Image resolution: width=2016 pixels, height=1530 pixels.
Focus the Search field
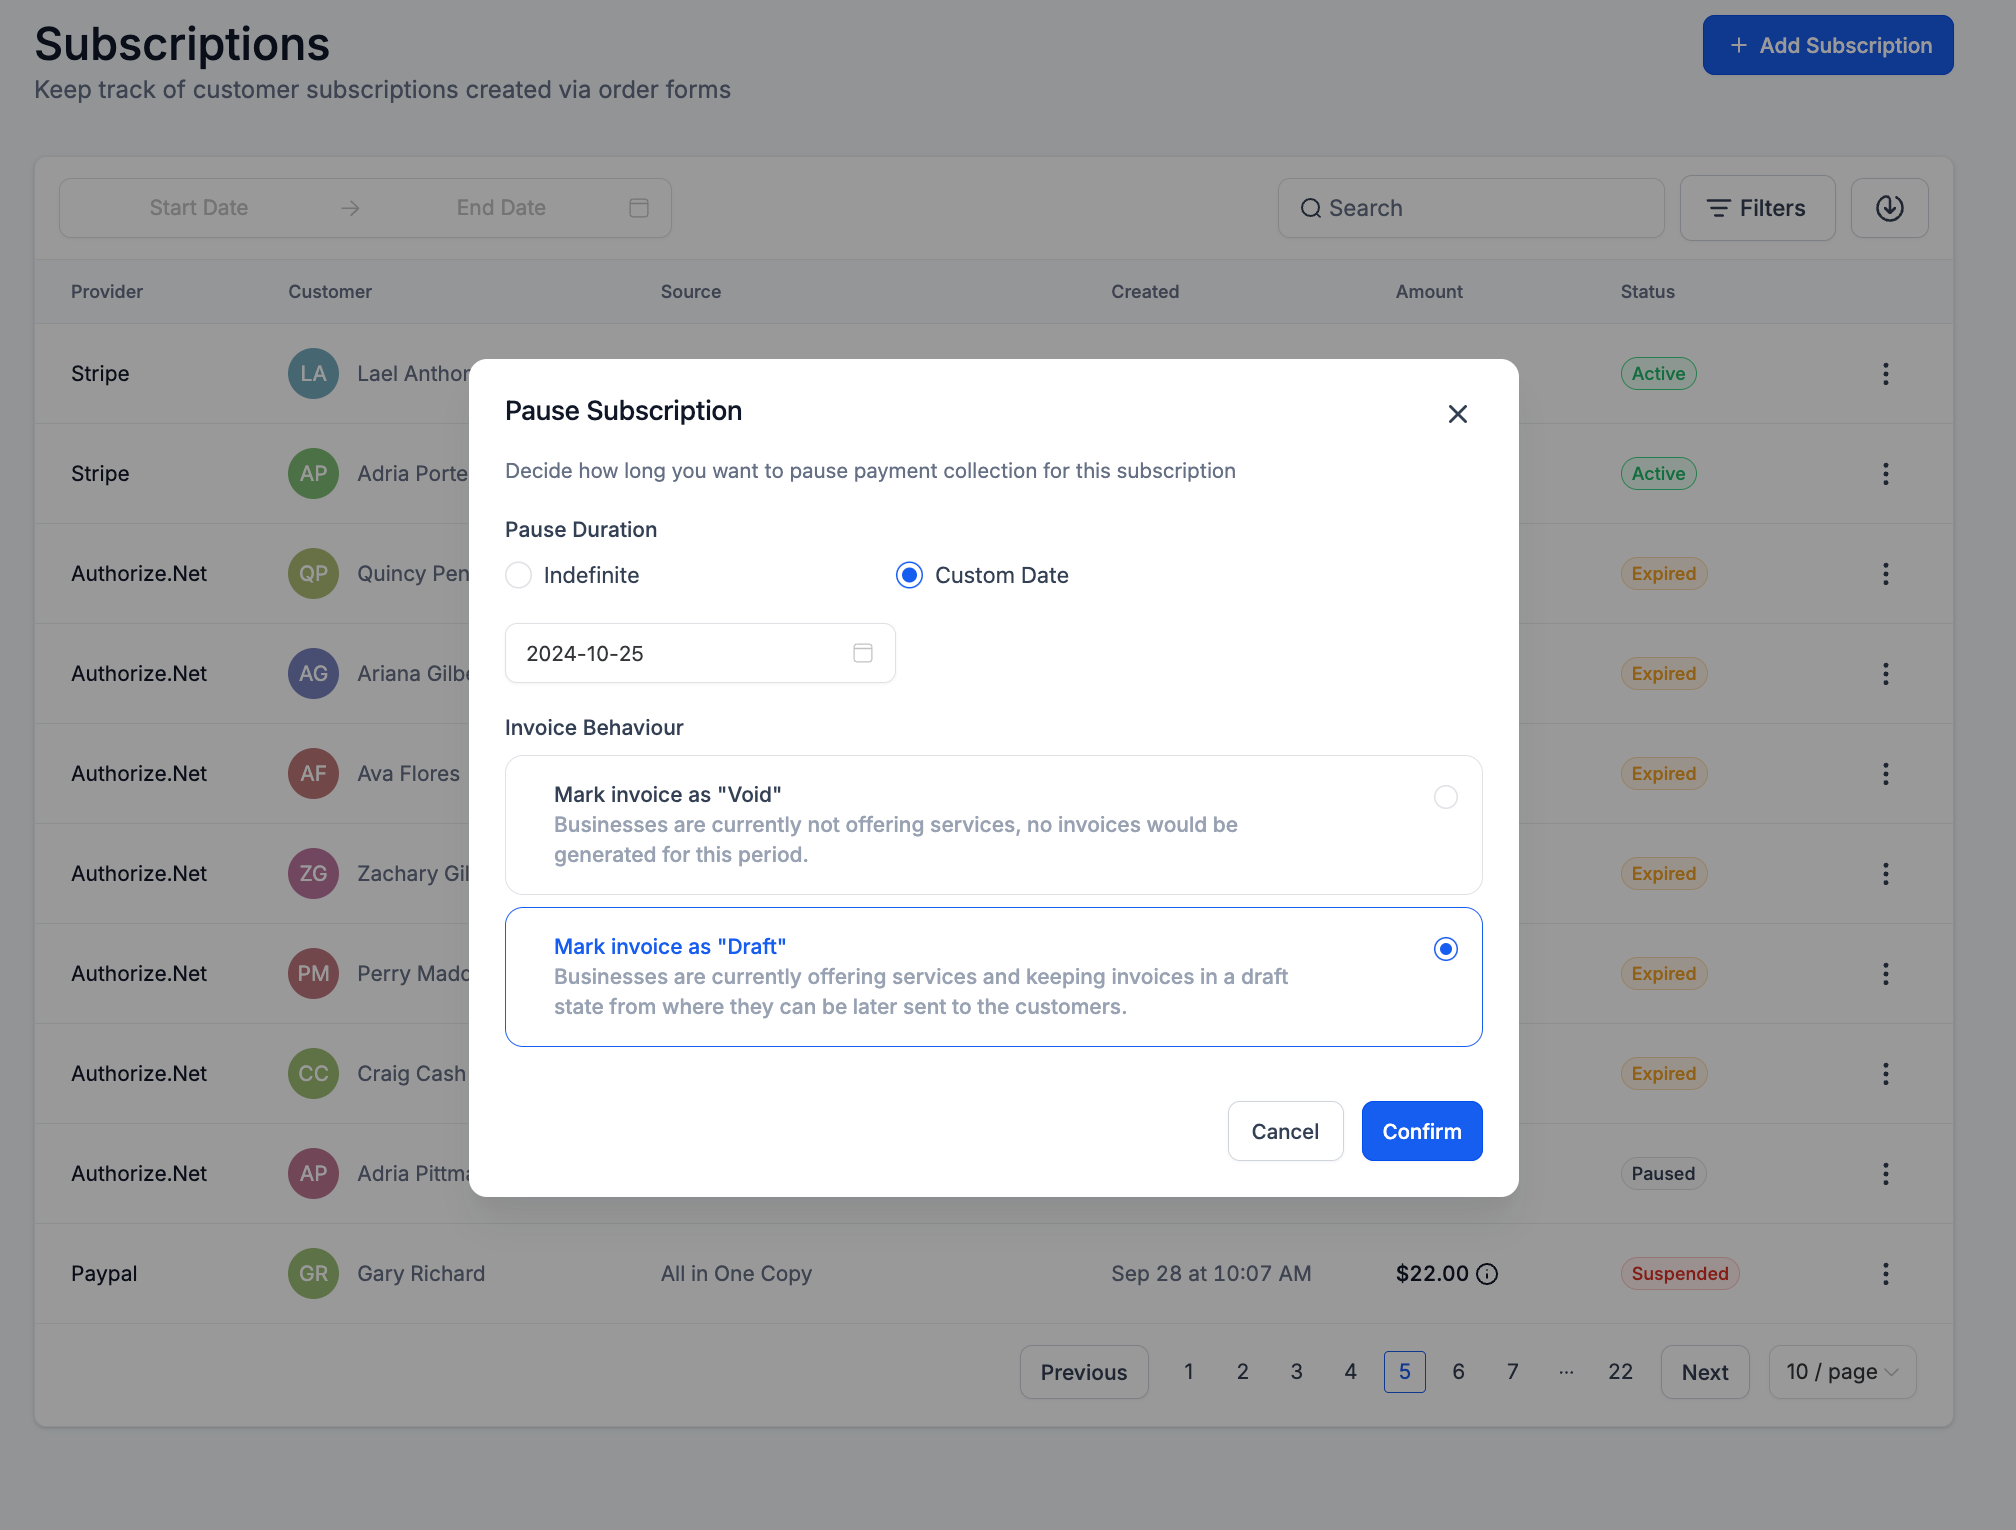1471,208
